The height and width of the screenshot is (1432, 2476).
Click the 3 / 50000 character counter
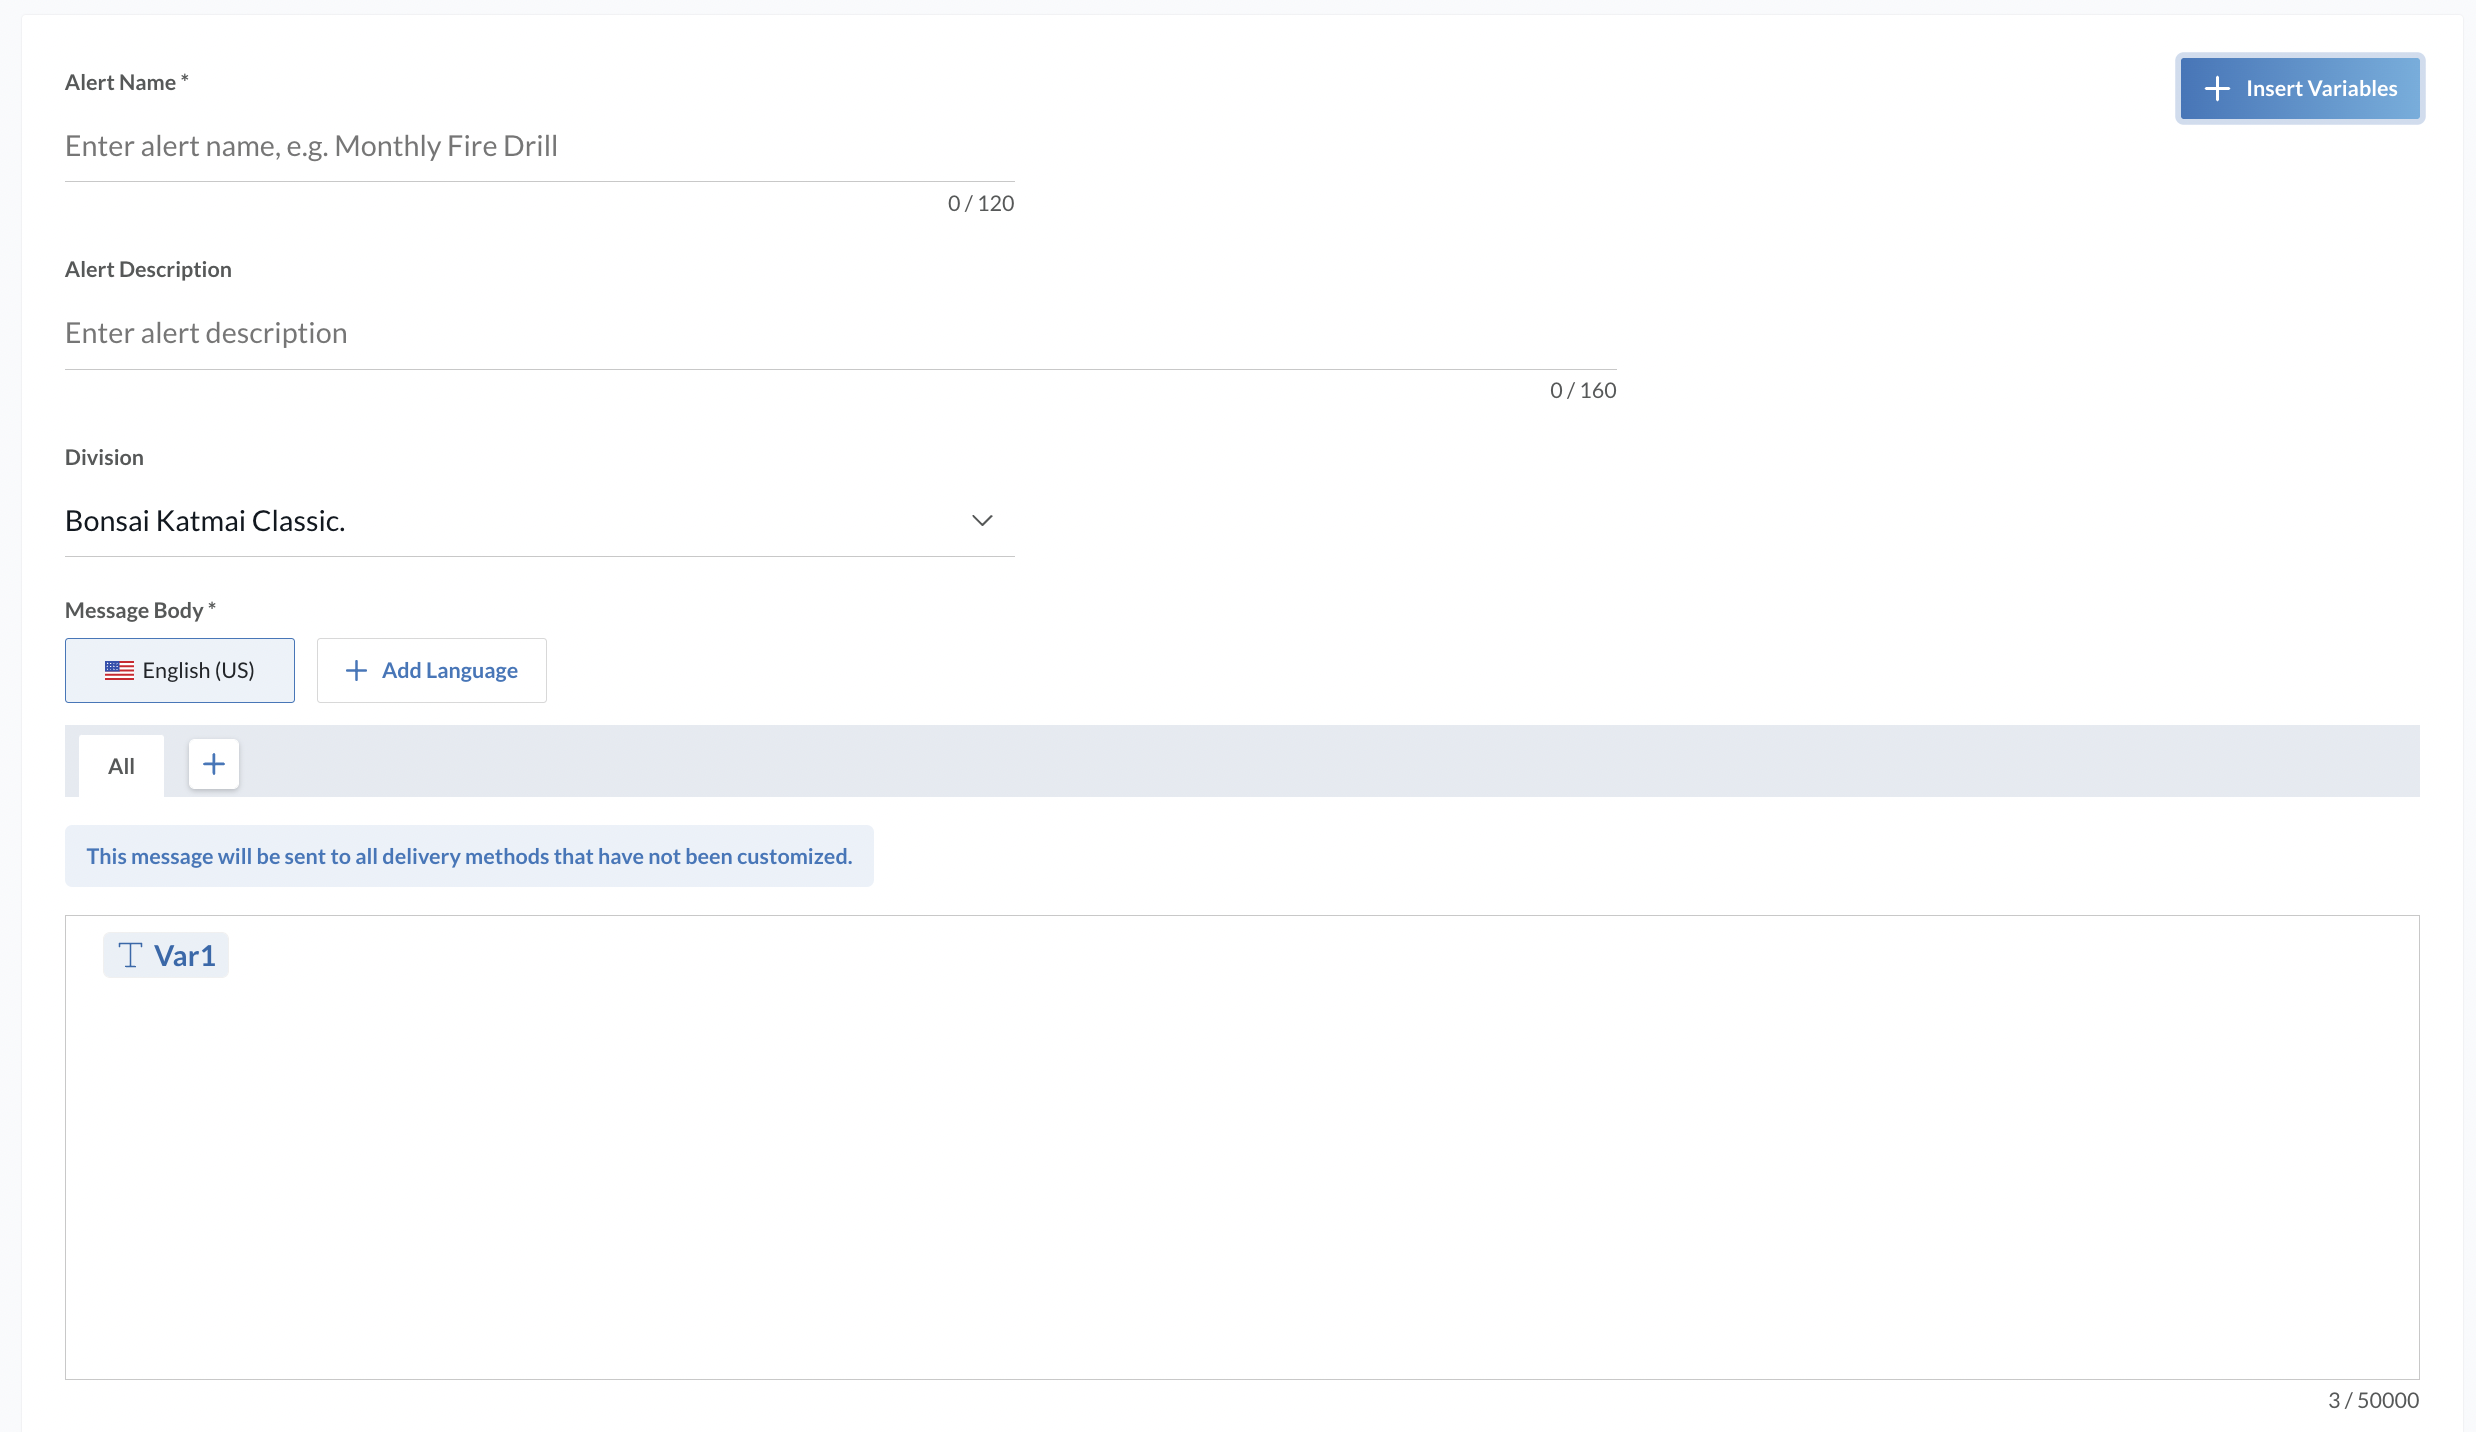click(2372, 1400)
